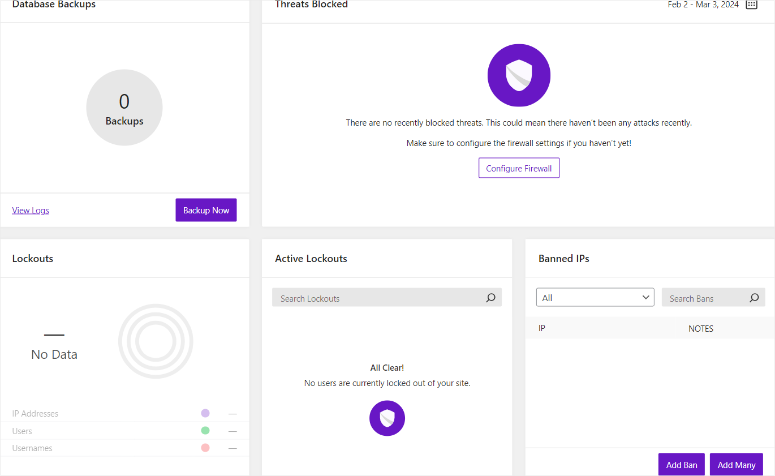Start a backup with Backup Now
The width and height of the screenshot is (775, 476).
[x=206, y=210]
